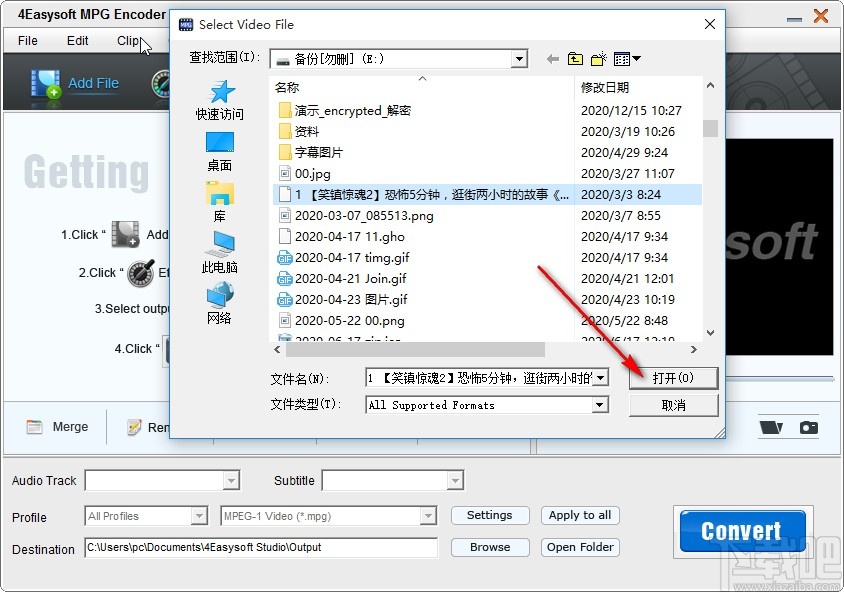Select the Add File toolbar icon
The image size is (844, 592).
click(x=44, y=82)
